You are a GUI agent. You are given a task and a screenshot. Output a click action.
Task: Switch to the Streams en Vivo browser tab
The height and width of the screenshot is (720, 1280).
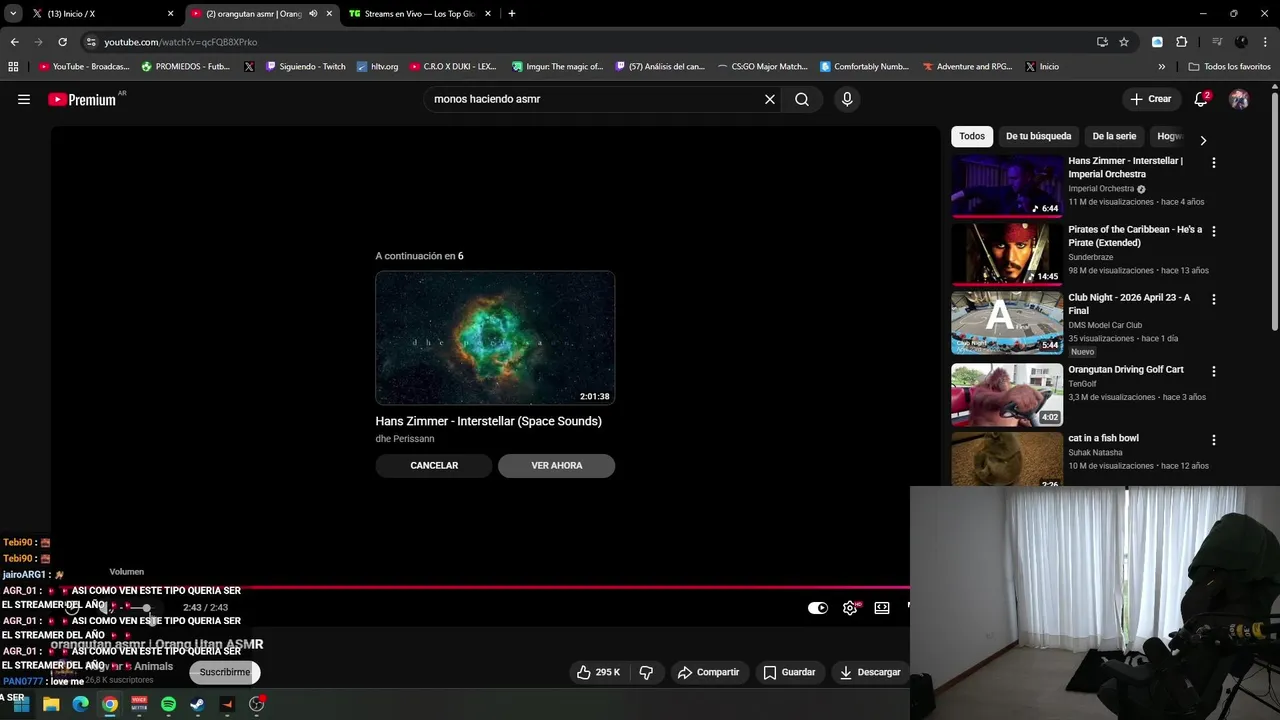coord(418,14)
